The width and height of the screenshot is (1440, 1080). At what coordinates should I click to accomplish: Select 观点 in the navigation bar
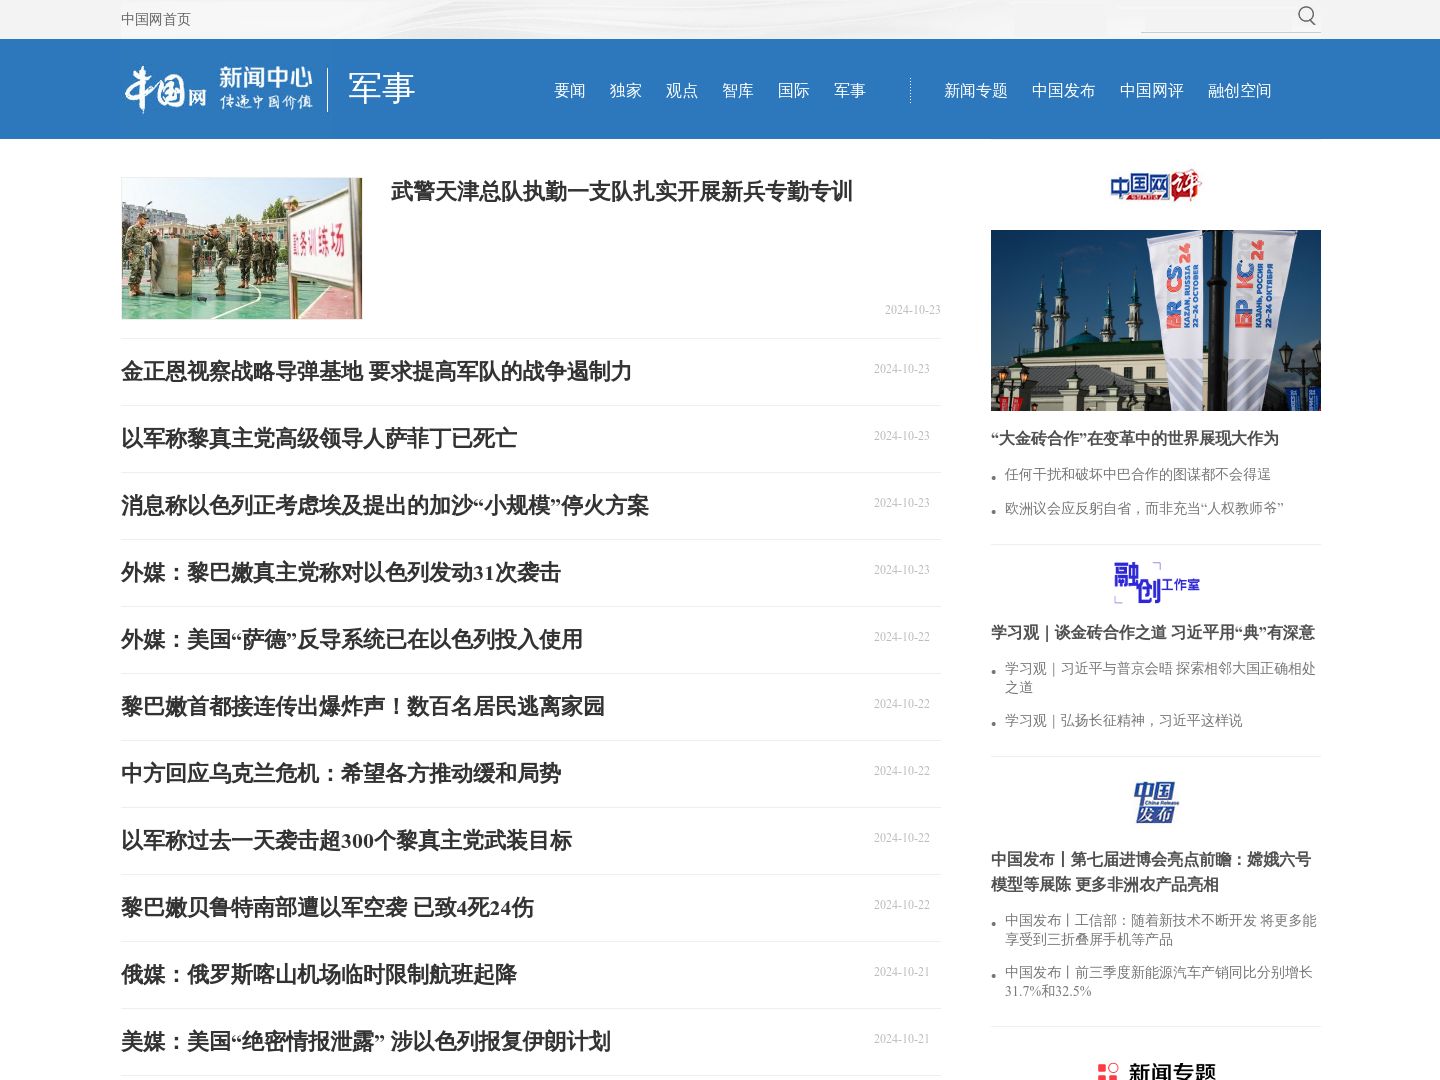(682, 91)
